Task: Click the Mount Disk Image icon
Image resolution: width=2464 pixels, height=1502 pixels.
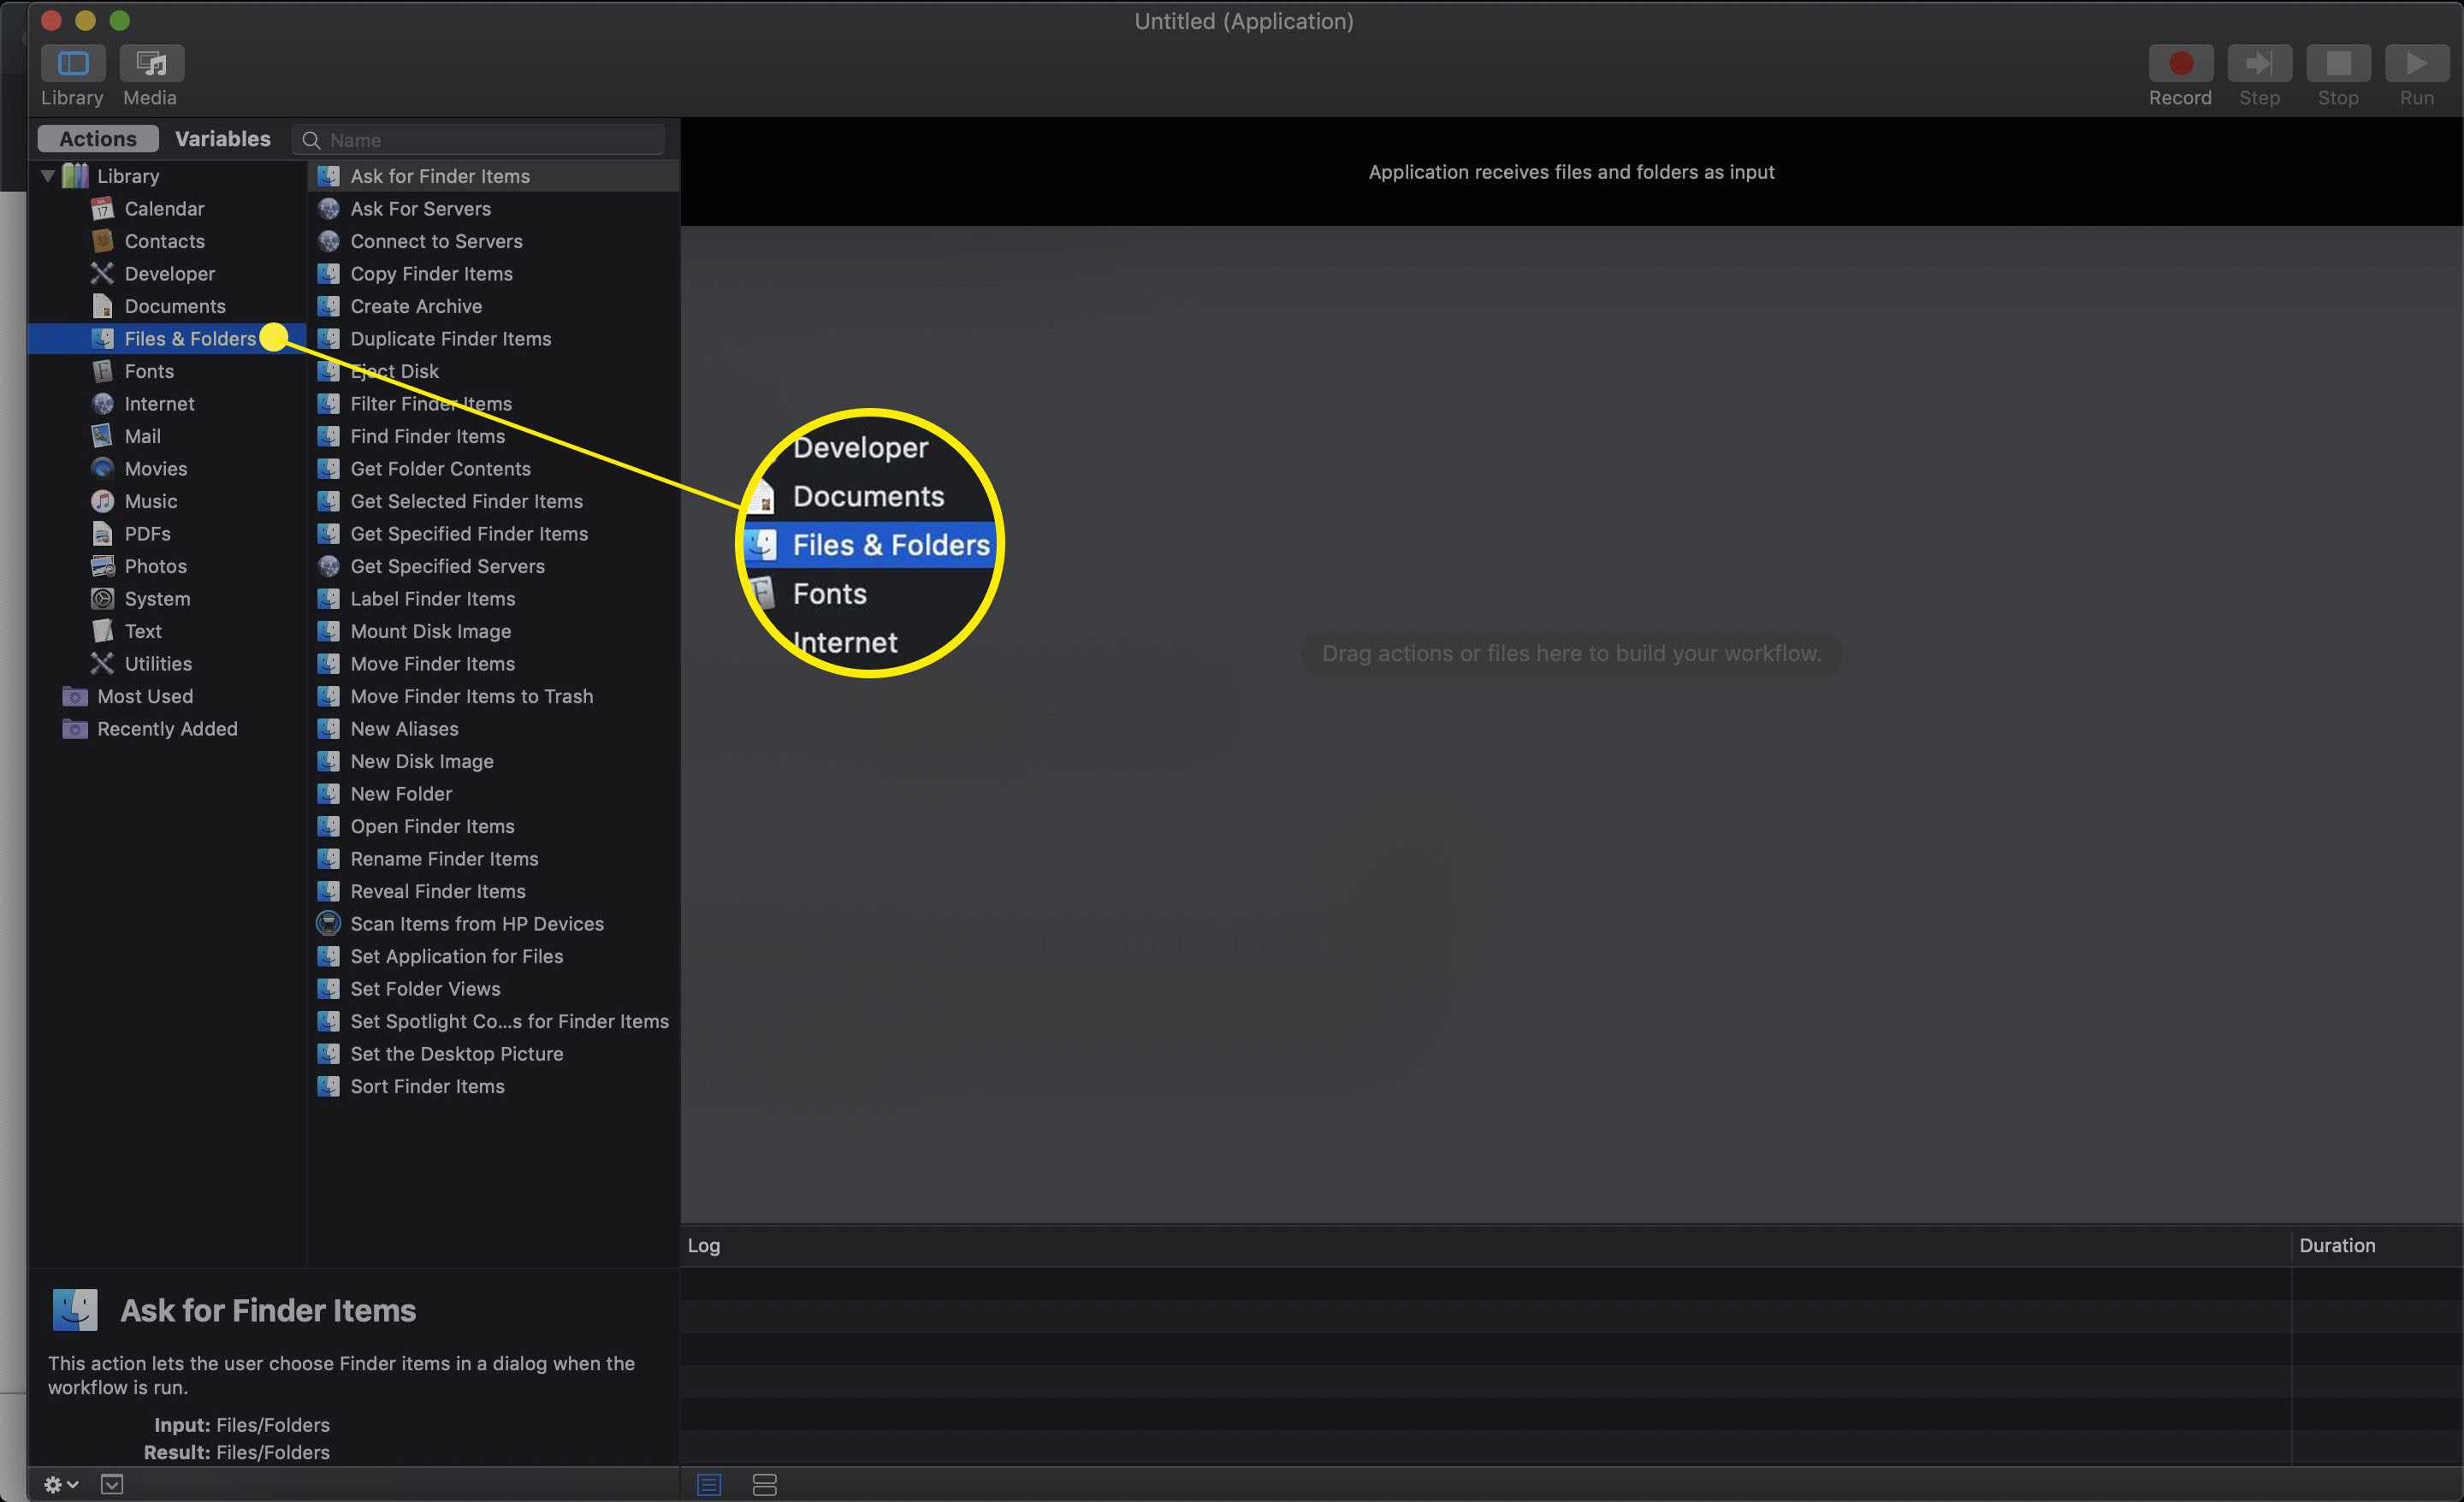Action: (328, 631)
